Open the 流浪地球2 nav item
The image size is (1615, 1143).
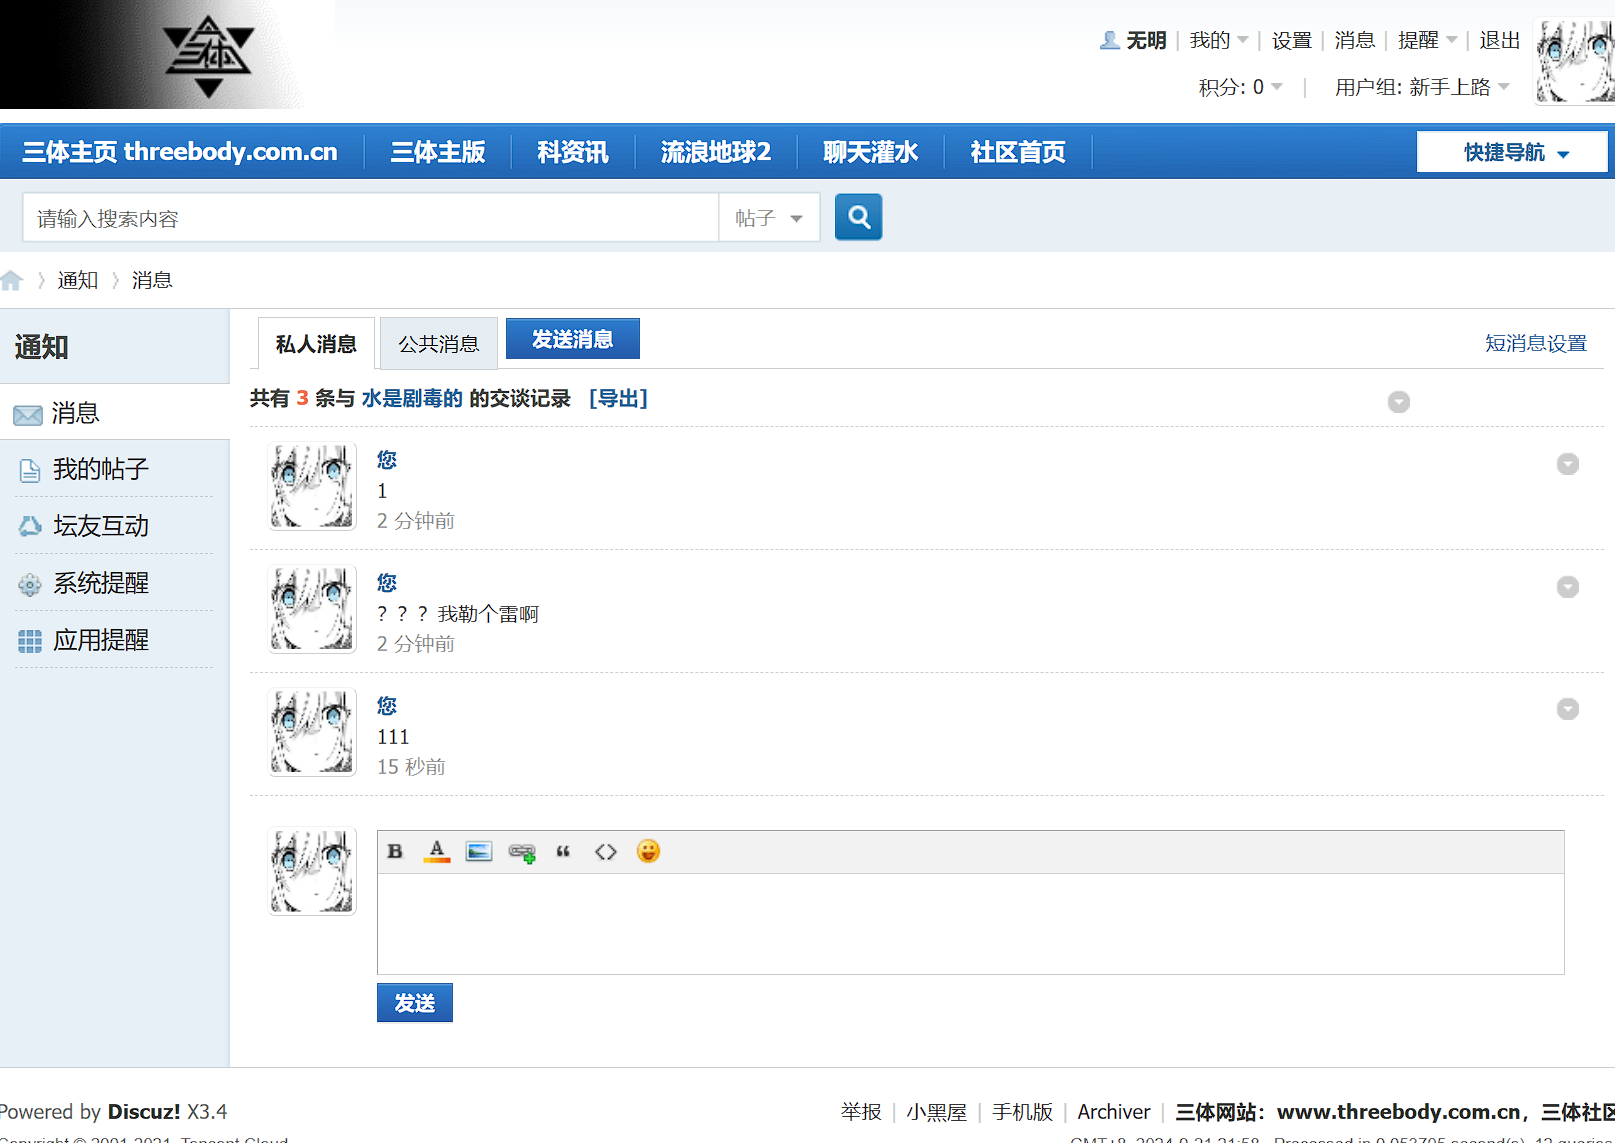[715, 152]
